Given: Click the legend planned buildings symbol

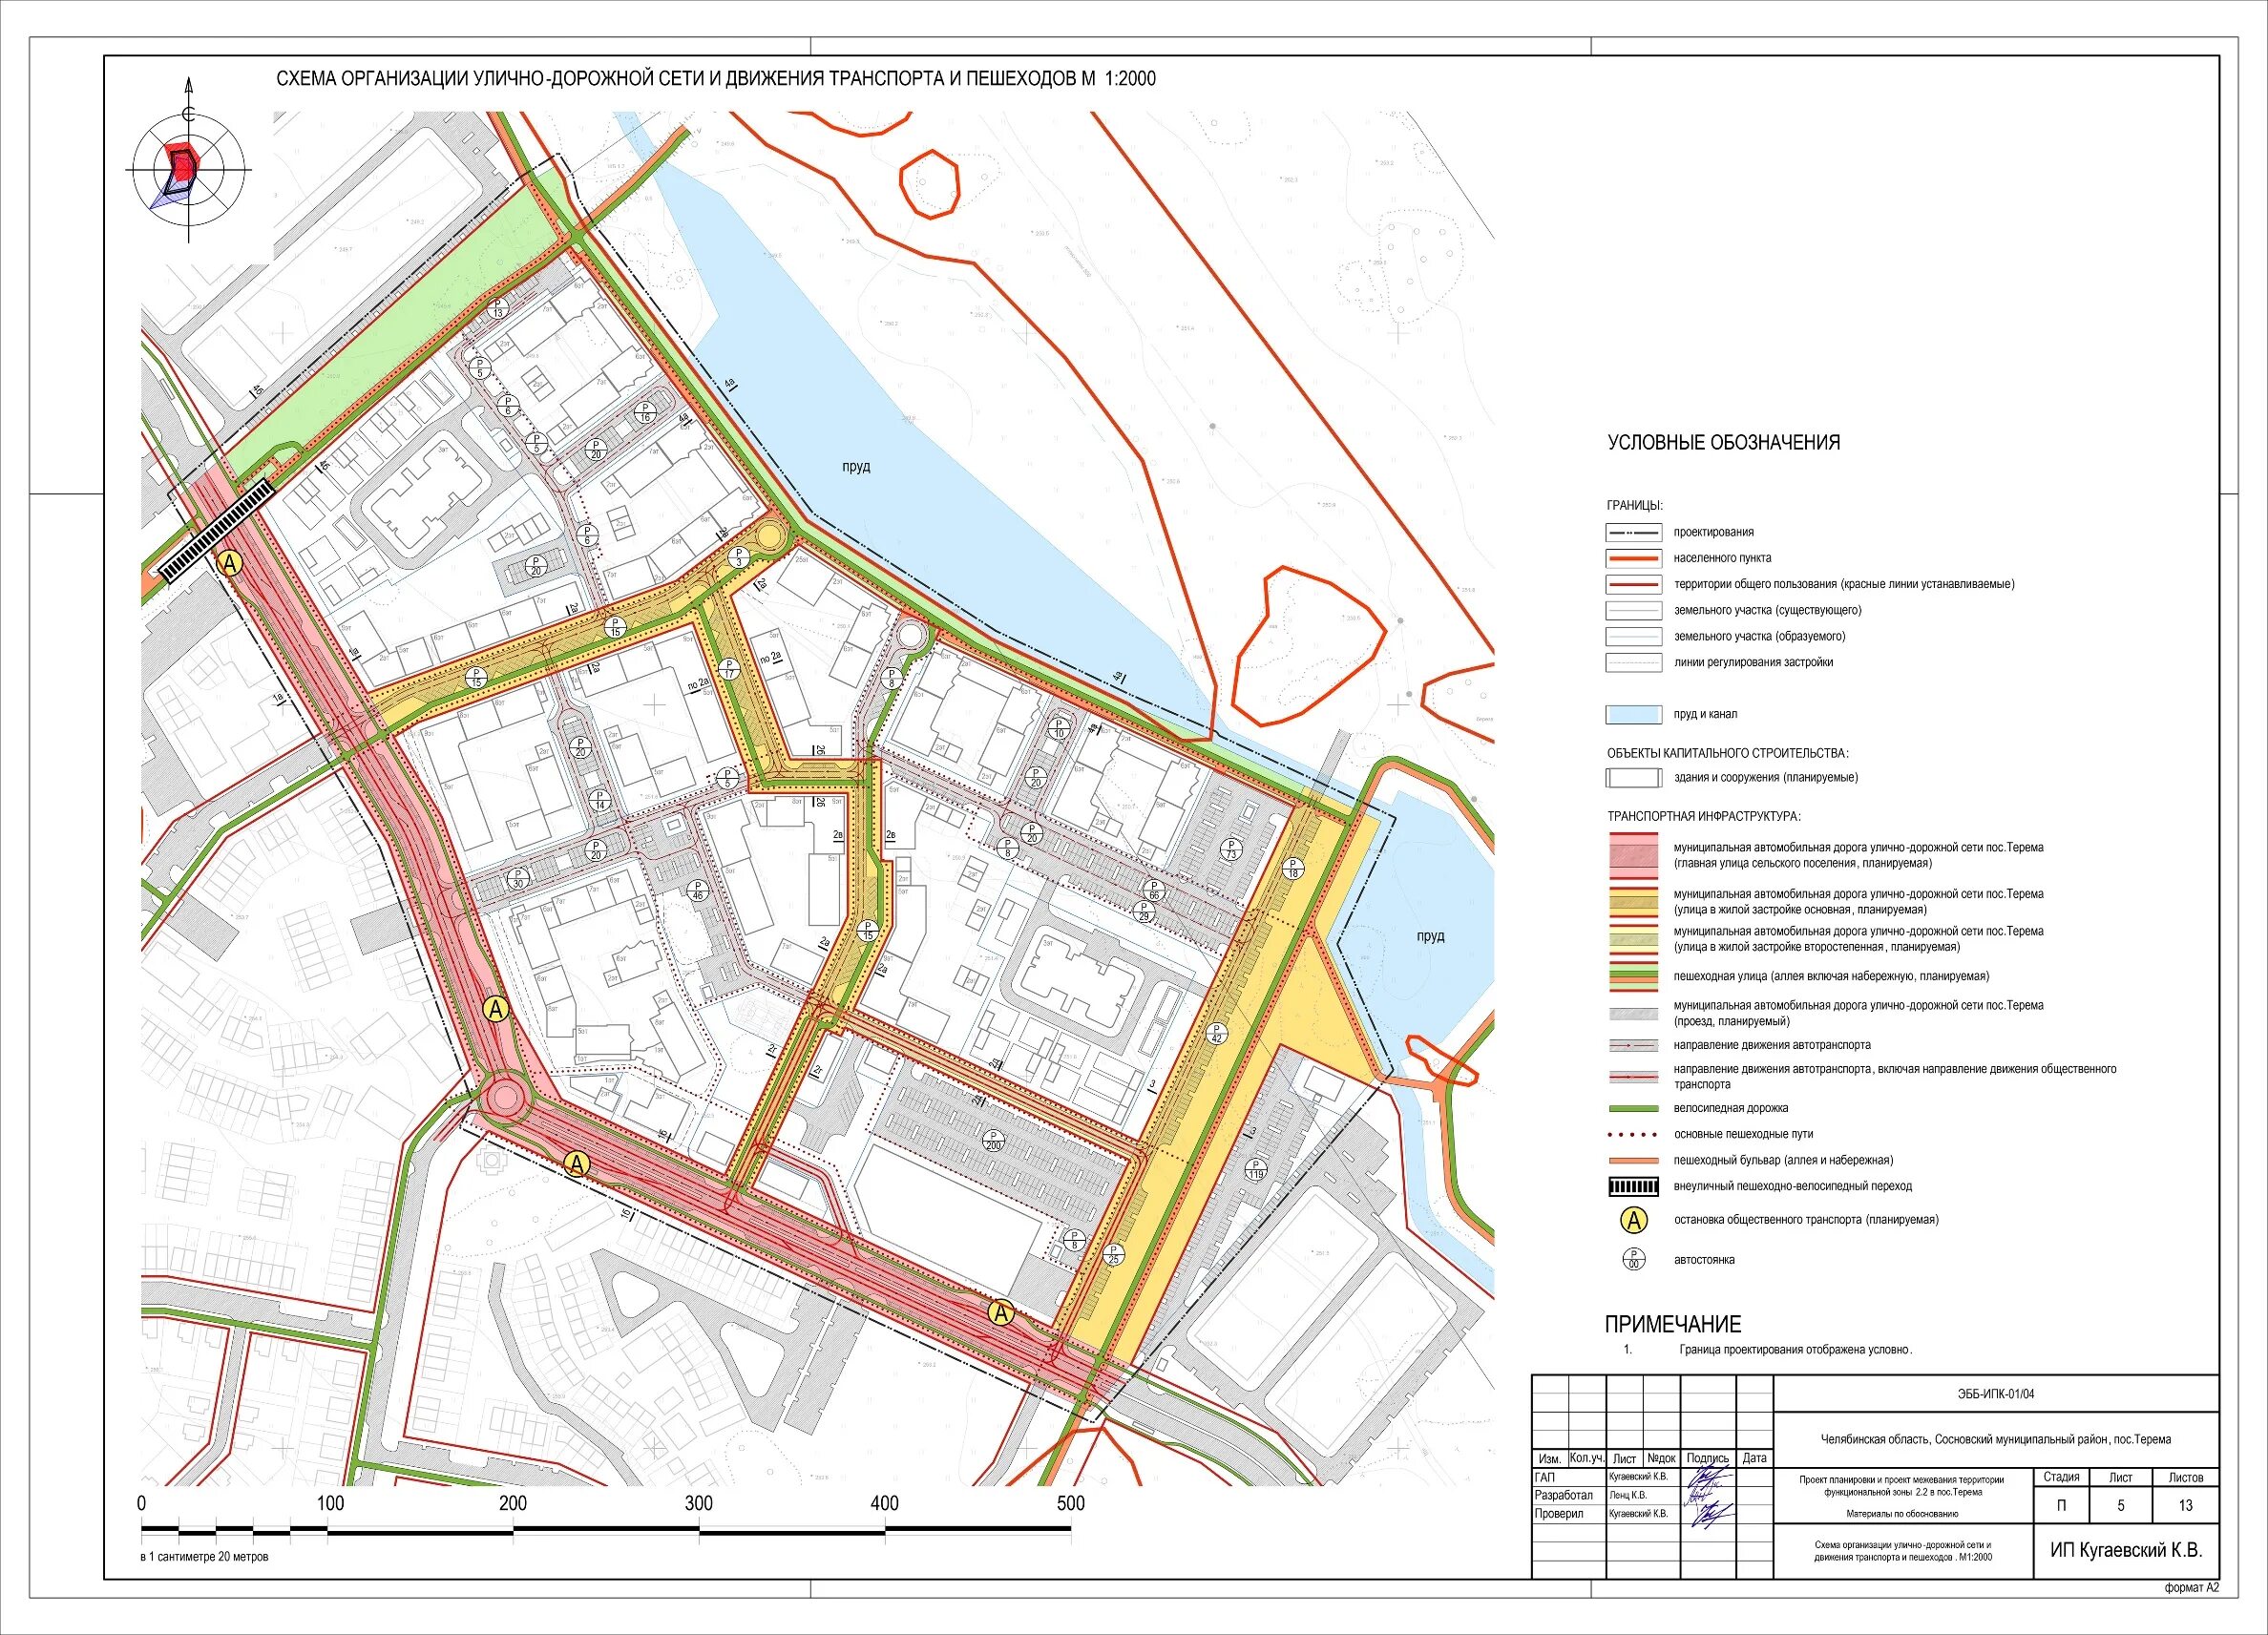Looking at the screenshot, I should [x=1633, y=777].
